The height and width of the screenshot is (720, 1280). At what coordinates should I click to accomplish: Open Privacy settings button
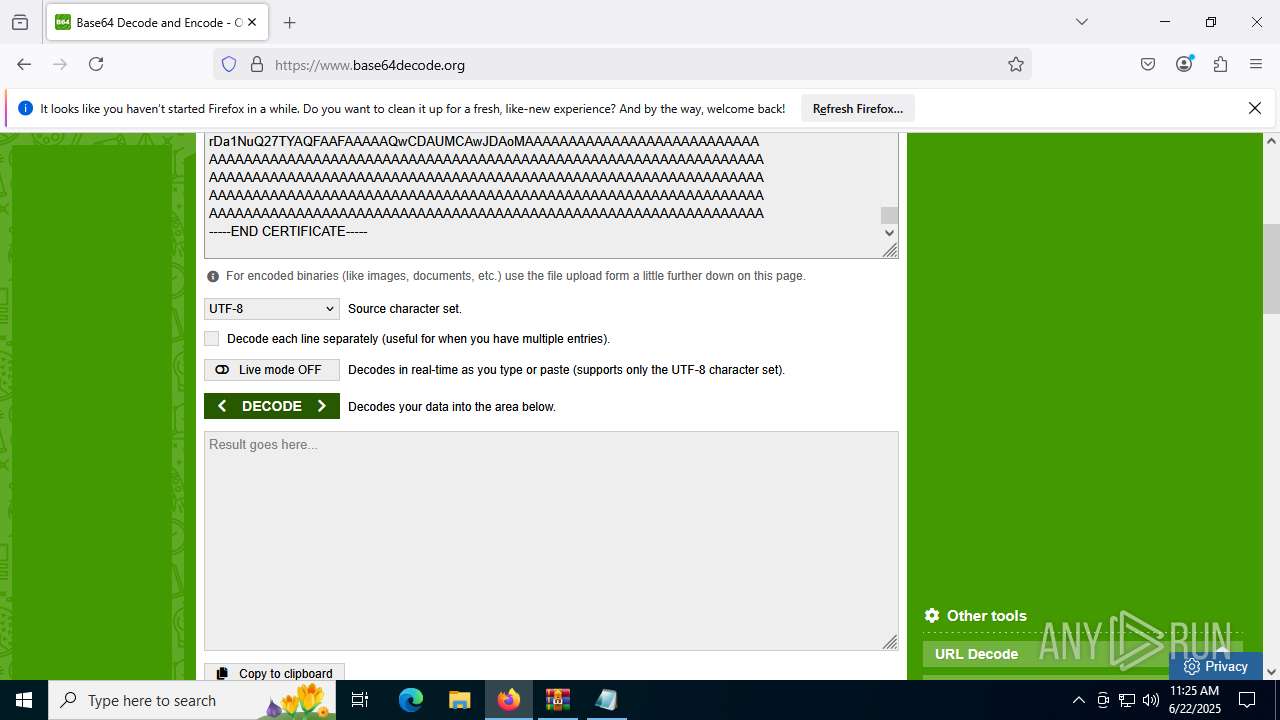coord(1216,666)
